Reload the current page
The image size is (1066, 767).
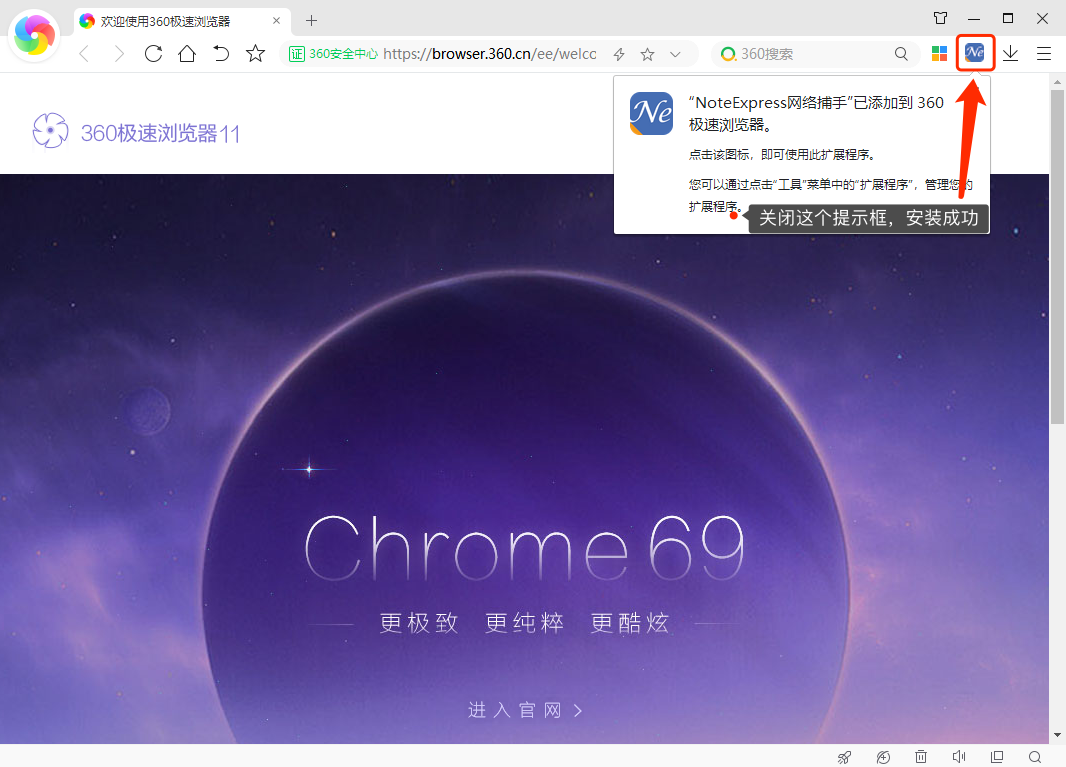[154, 54]
